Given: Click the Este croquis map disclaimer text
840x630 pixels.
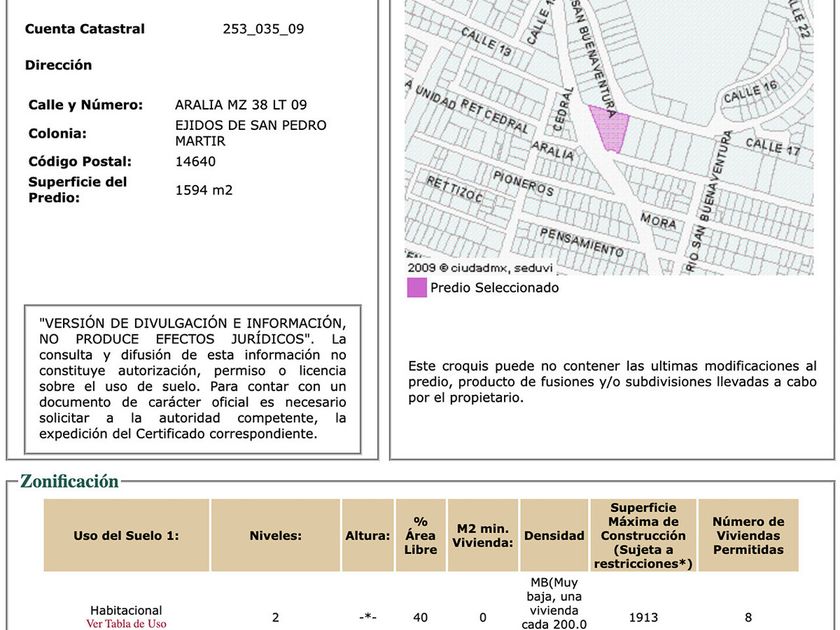Looking at the screenshot, I should pos(612,382).
